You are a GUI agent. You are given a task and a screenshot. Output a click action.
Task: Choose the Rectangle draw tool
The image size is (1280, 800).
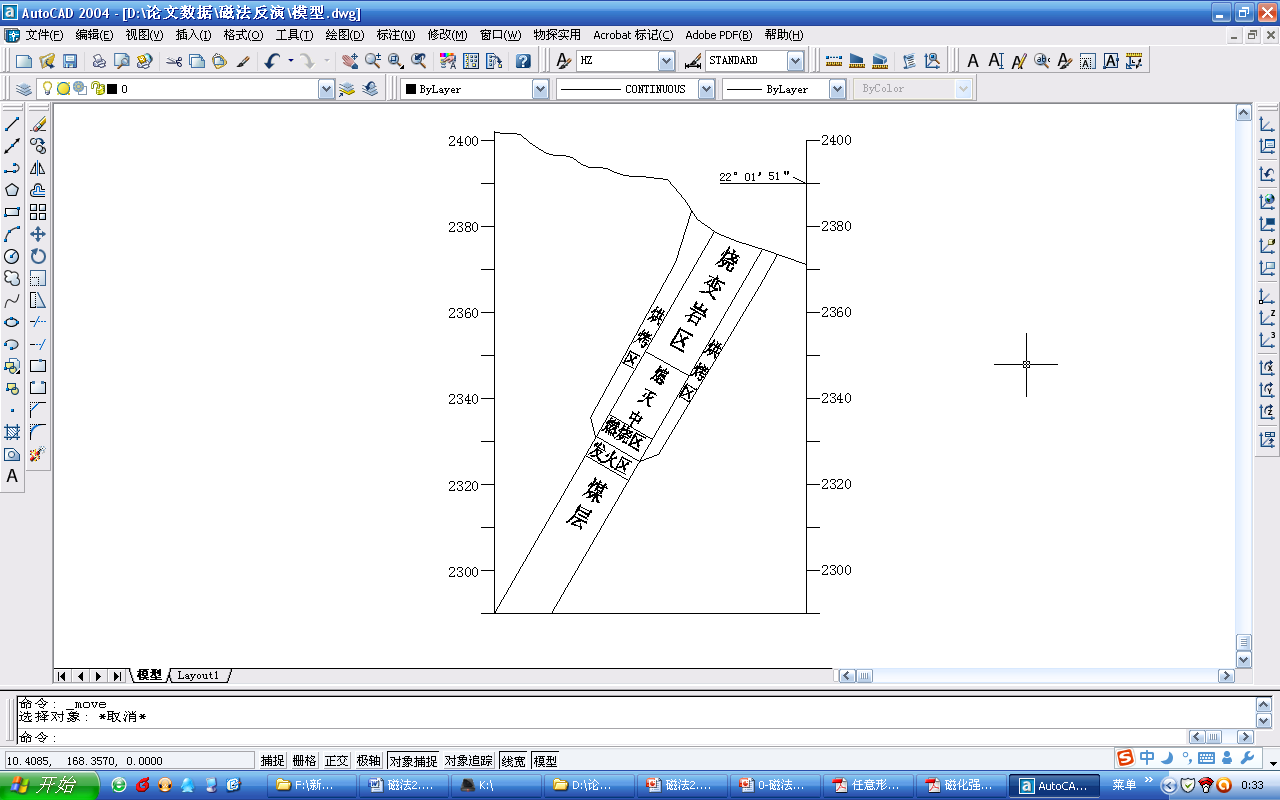tap(12, 212)
